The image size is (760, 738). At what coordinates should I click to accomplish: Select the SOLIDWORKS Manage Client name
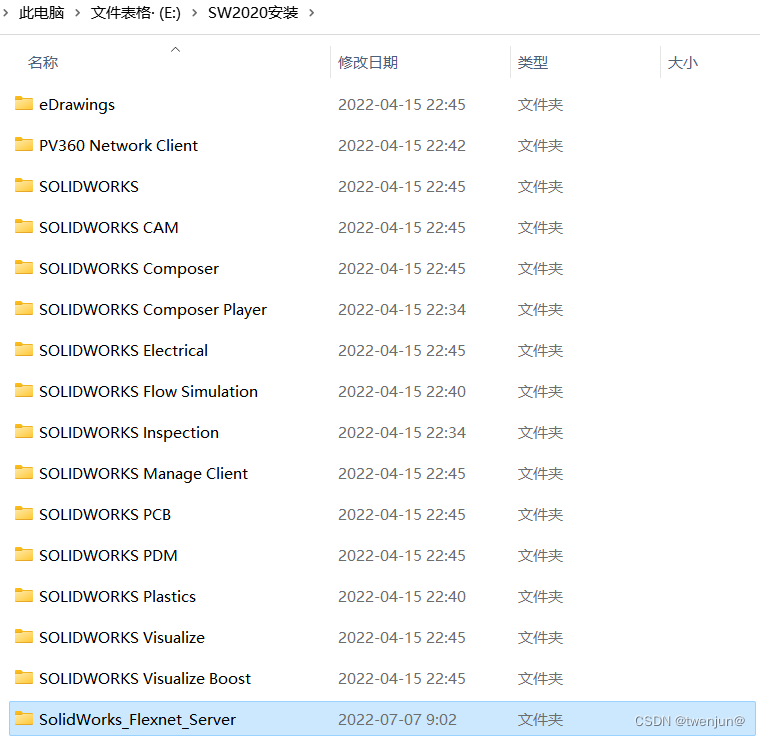(143, 474)
